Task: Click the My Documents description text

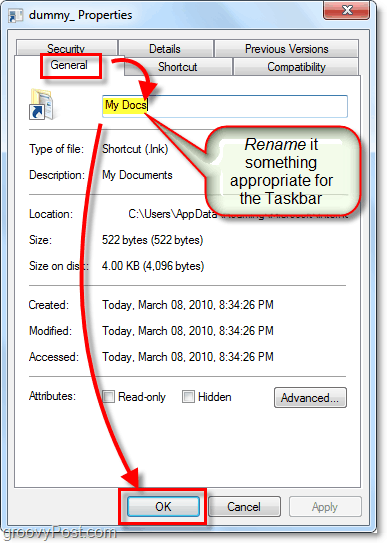Action: pyautogui.click(x=137, y=175)
